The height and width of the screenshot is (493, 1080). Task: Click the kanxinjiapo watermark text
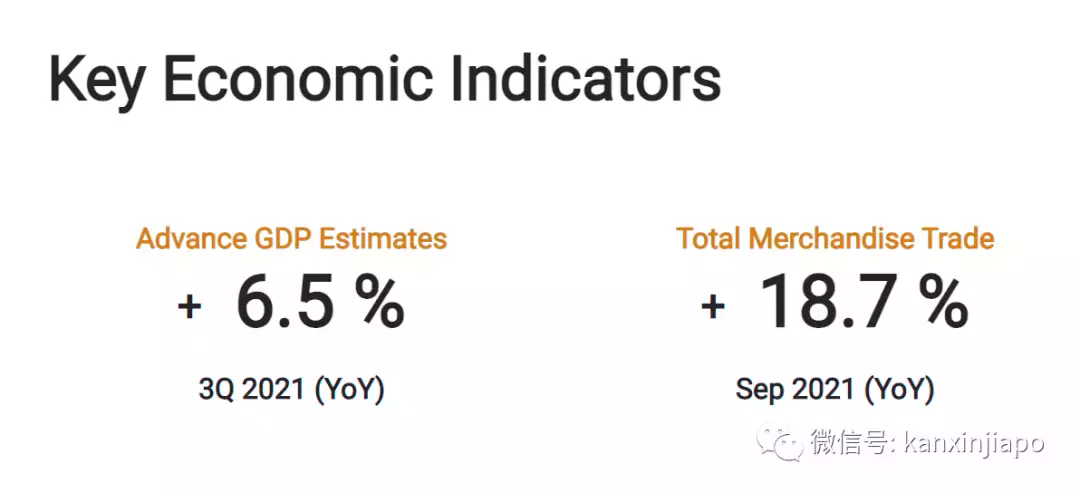pos(973,441)
